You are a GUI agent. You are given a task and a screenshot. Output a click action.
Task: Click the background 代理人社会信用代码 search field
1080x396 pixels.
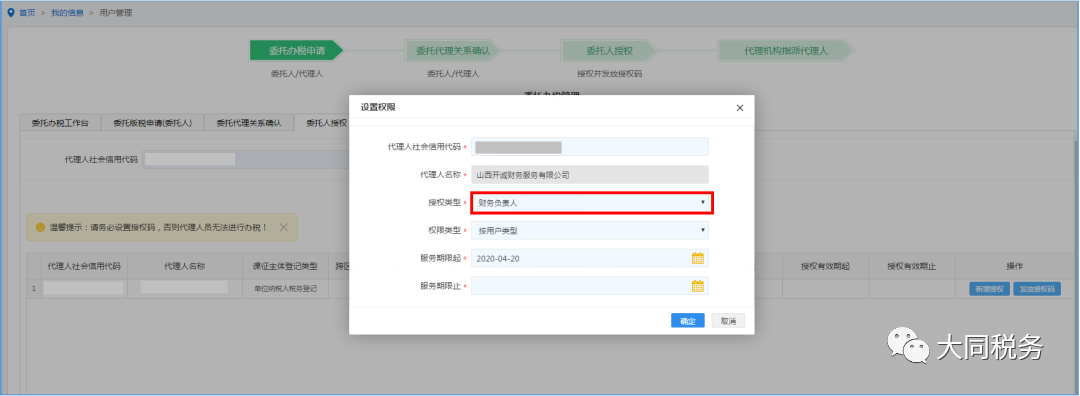coord(246,159)
